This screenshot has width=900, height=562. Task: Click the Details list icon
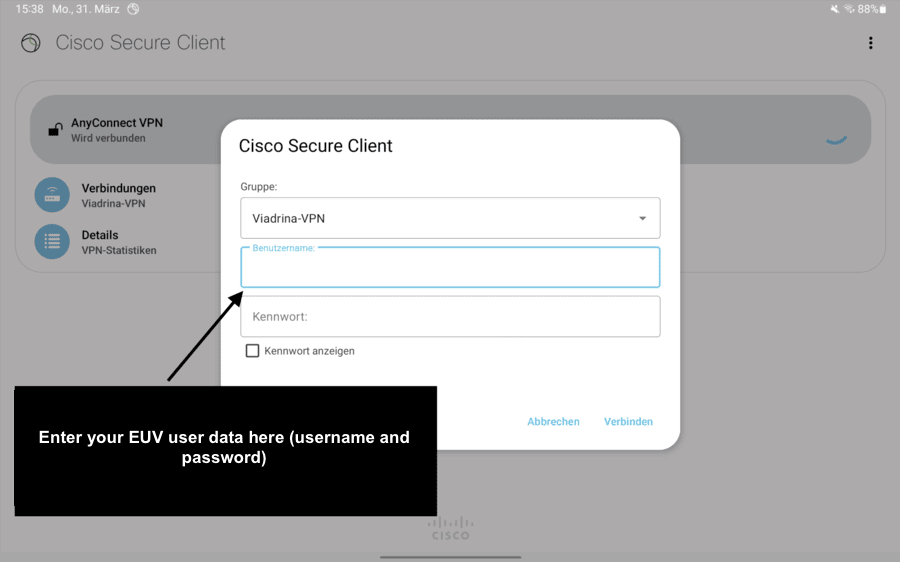coord(52,242)
